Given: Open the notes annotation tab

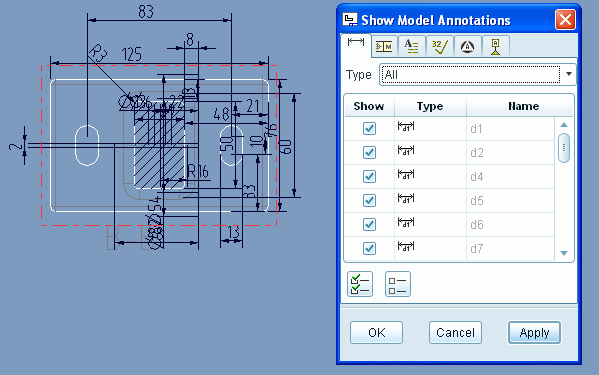Looking at the screenshot, I should [411, 47].
